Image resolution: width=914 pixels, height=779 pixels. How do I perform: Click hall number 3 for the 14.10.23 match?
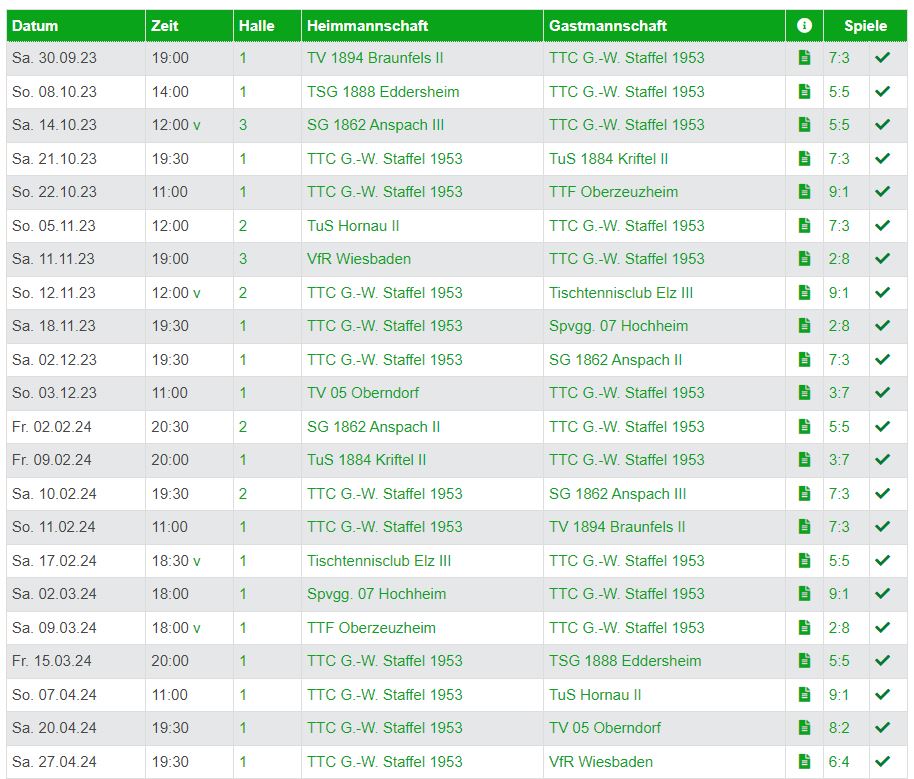point(243,125)
